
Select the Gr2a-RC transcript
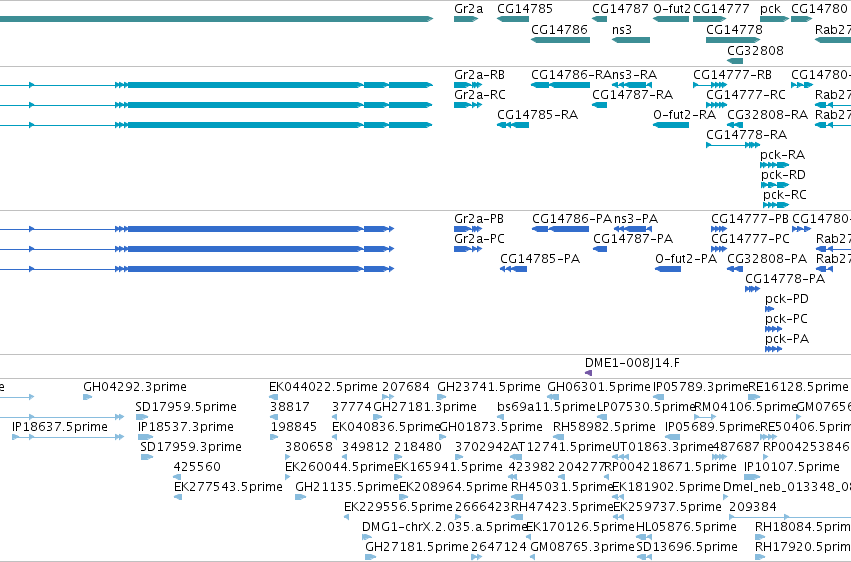(x=468, y=105)
